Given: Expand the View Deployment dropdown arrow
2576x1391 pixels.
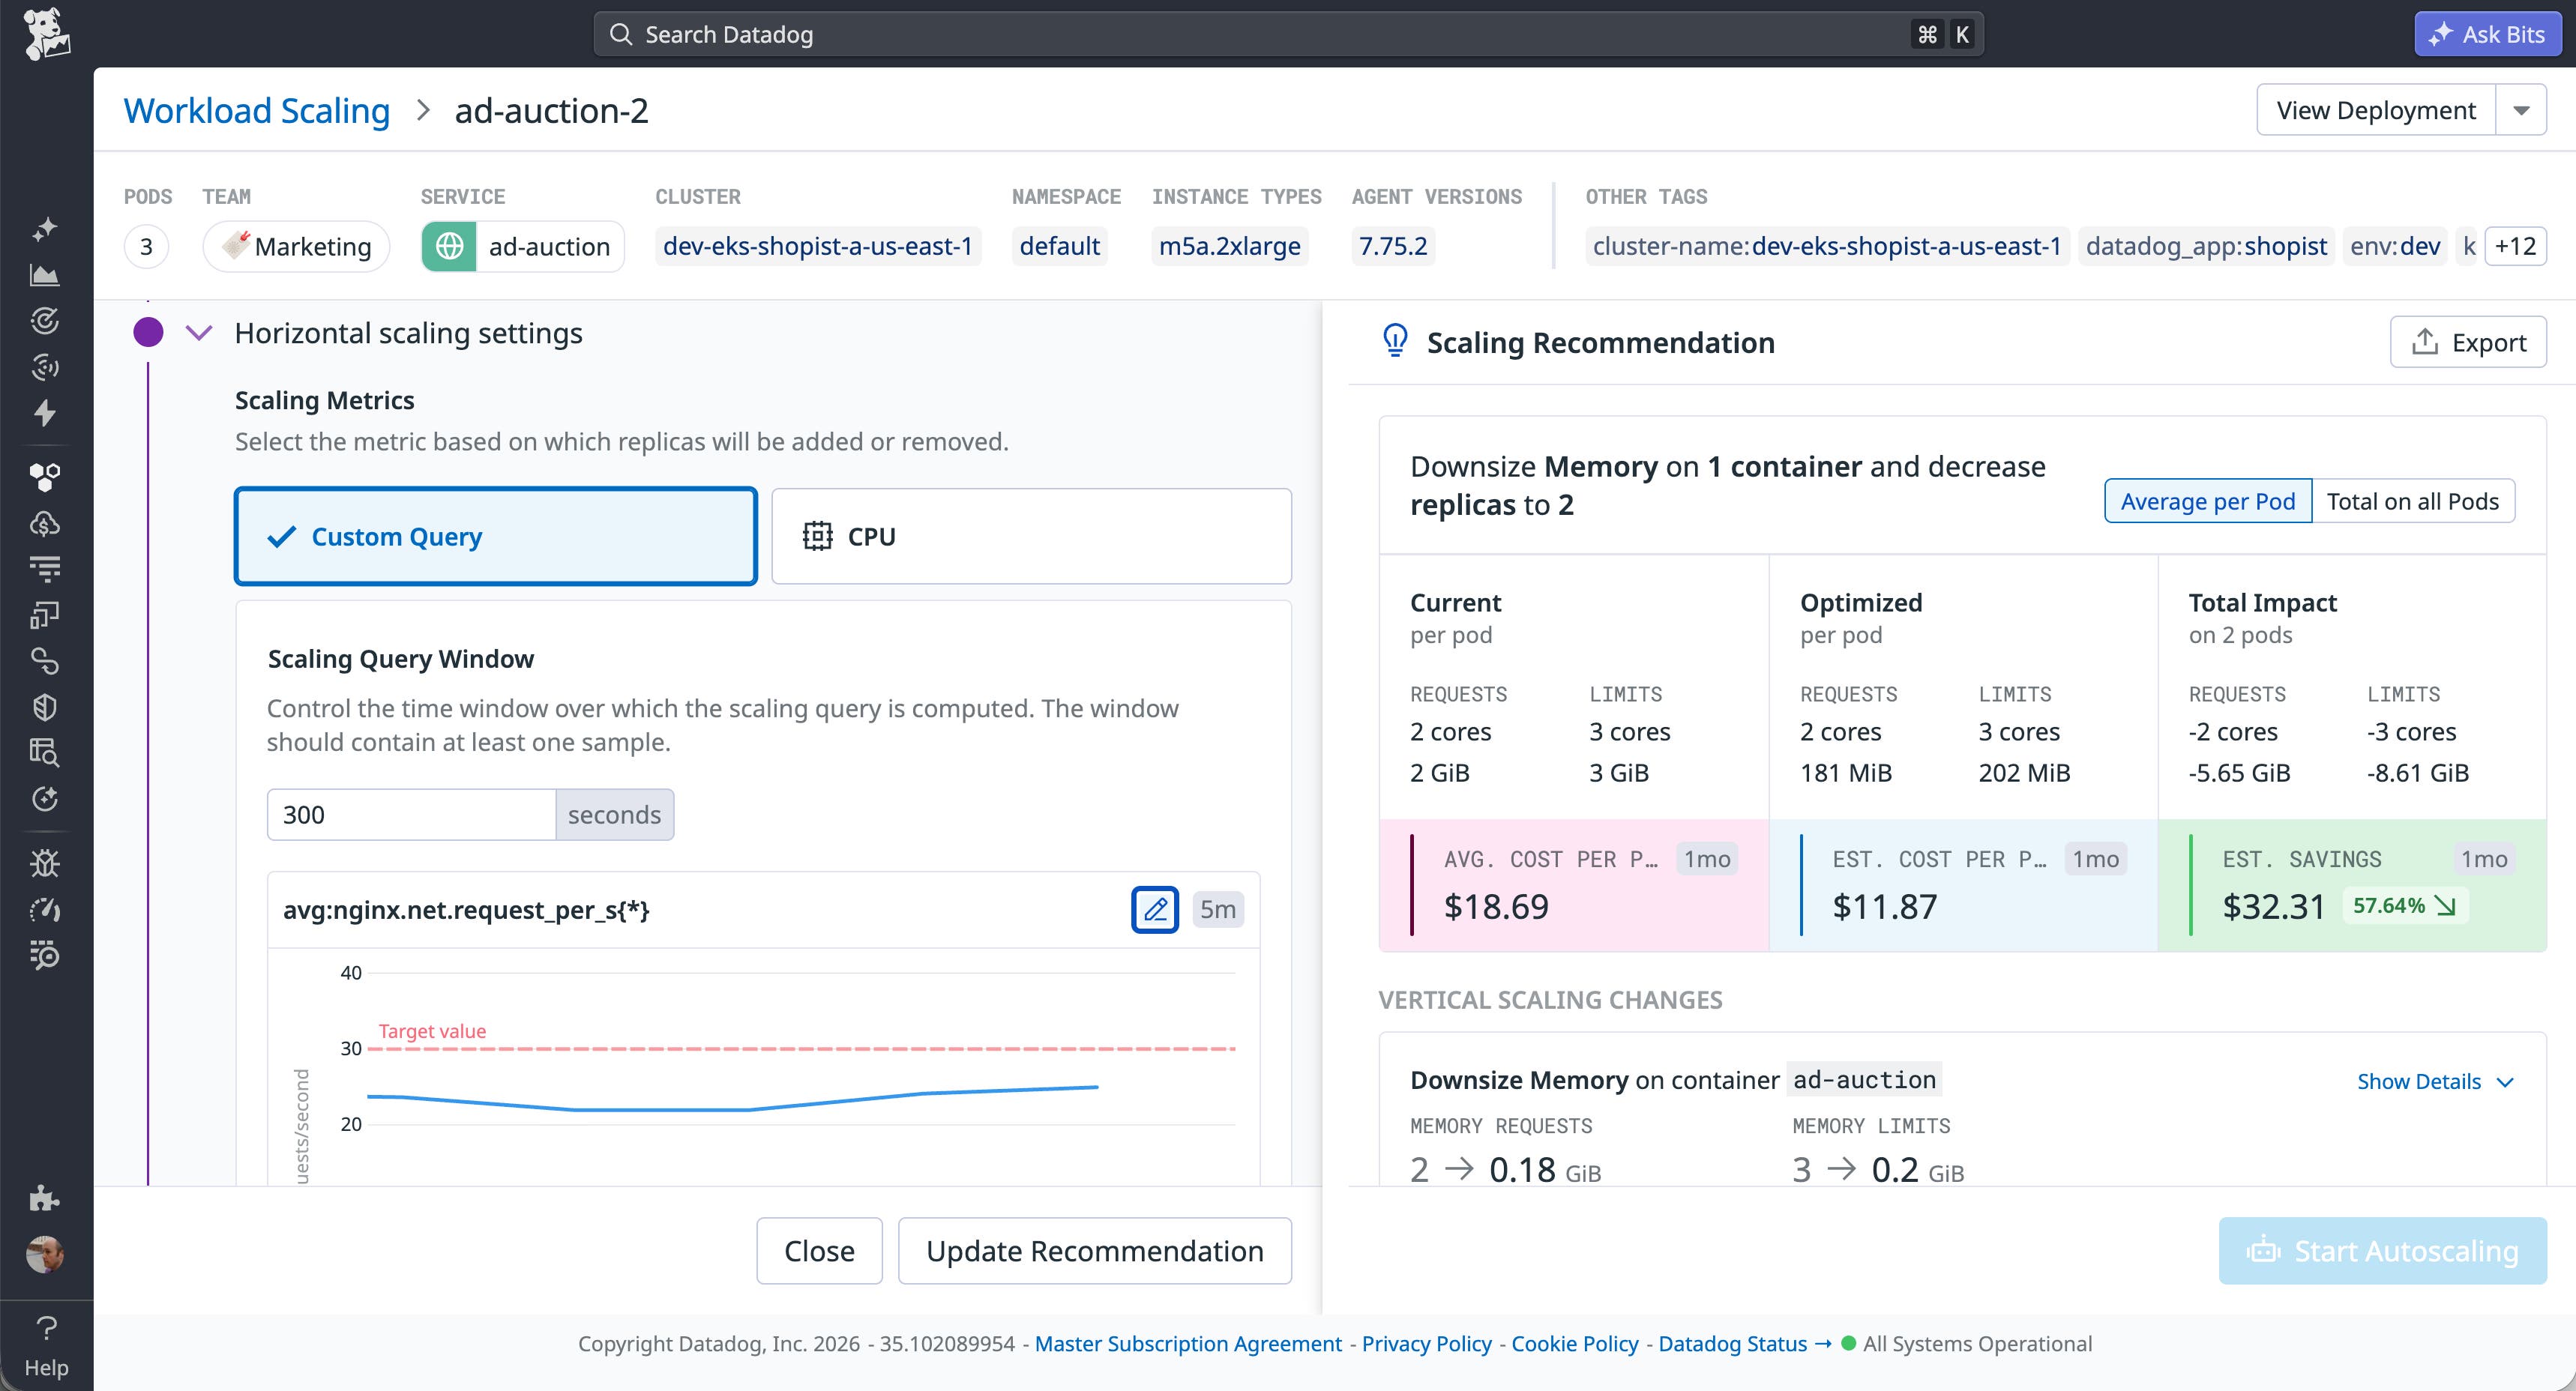Looking at the screenshot, I should tap(2523, 110).
